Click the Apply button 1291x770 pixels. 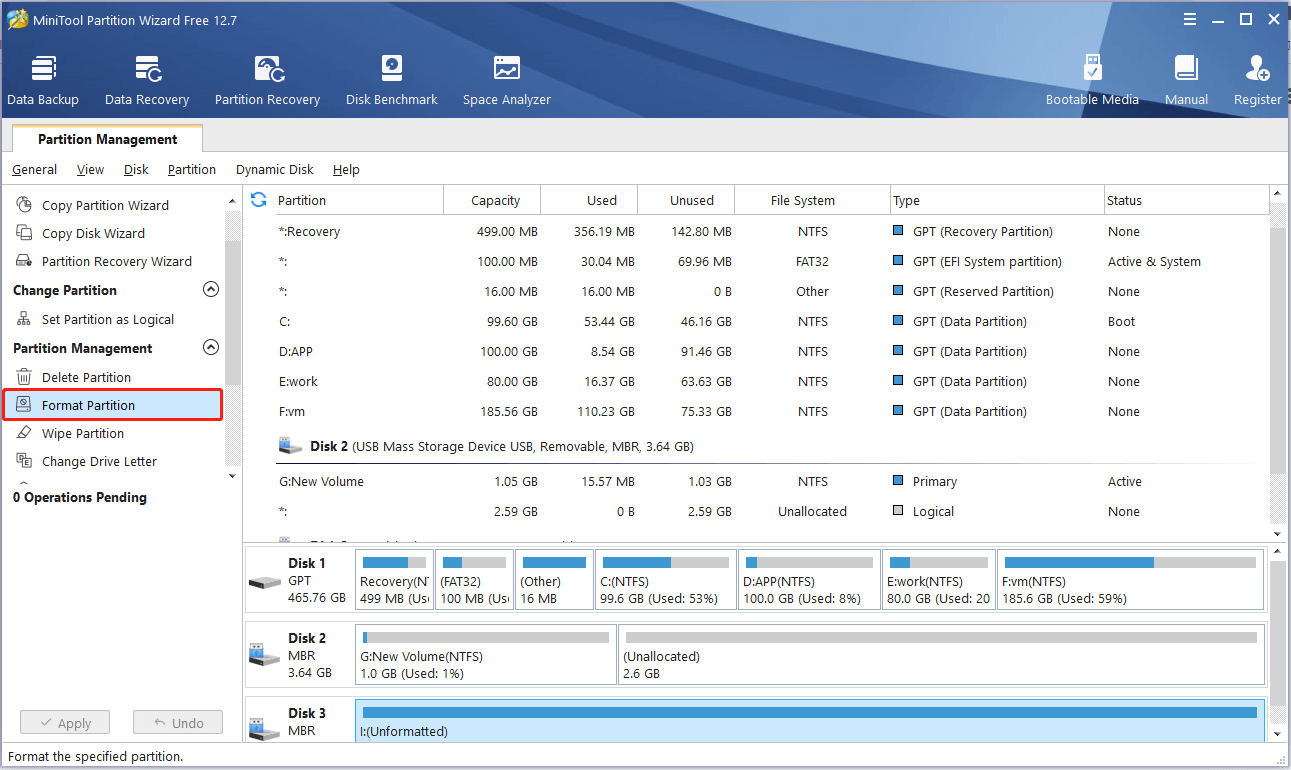click(x=64, y=722)
